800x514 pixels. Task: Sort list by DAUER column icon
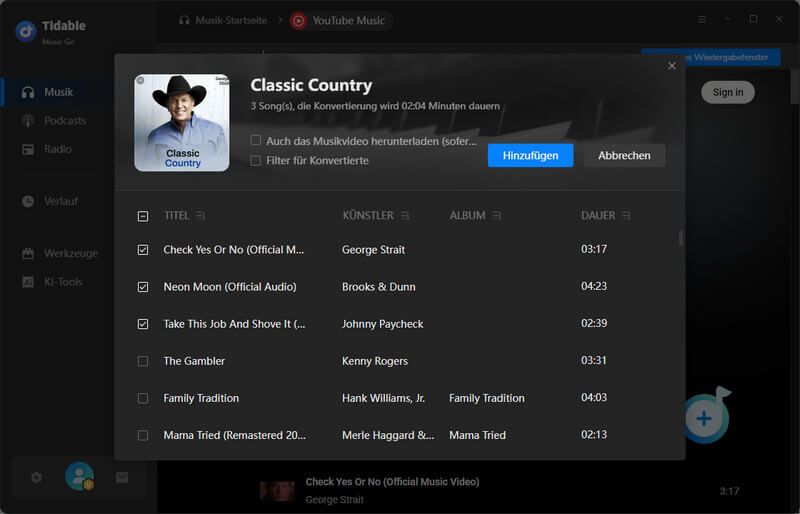tap(627, 216)
